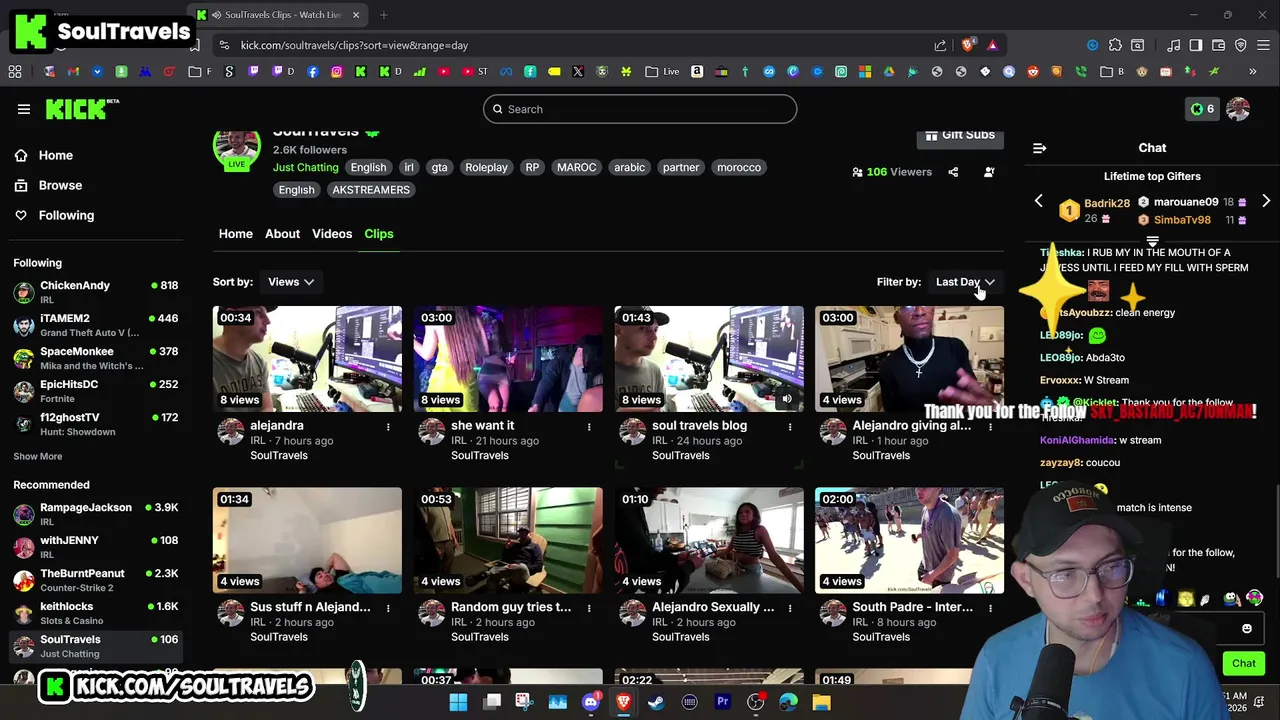The image size is (1280, 720).
Task: Open RampageJackson in Recommended list
Action: pyautogui.click(x=96, y=514)
